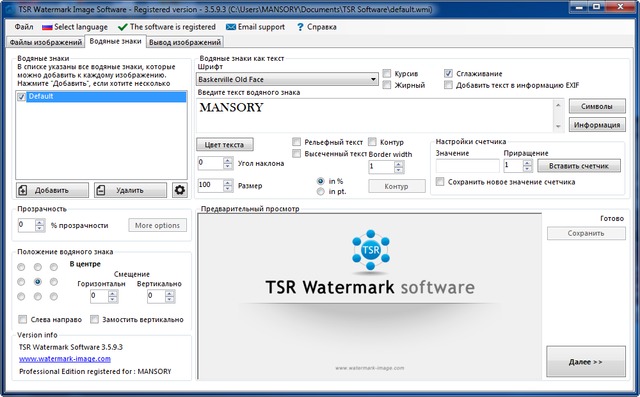Screen dimensions: 640x397
Task: Switch to Вывод изображений tab
Action: coord(185,42)
